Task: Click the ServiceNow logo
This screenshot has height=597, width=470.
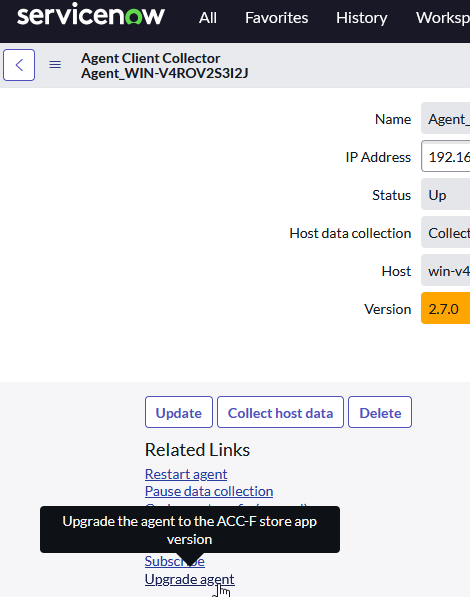Action: tap(91, 15)
